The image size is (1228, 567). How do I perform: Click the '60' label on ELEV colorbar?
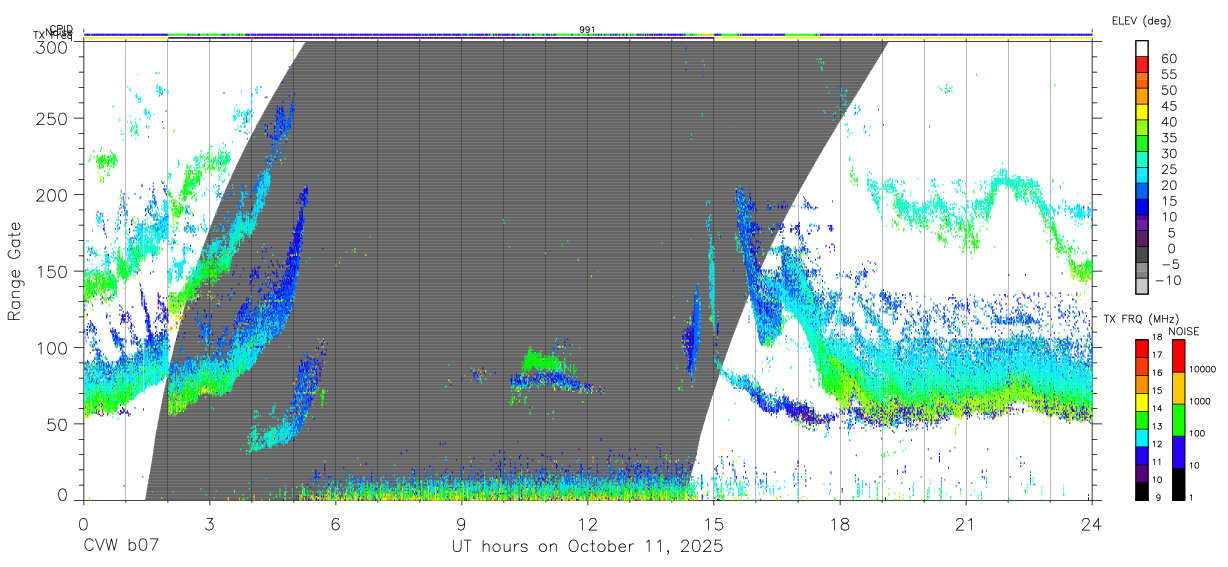[x=1168, y=58]
